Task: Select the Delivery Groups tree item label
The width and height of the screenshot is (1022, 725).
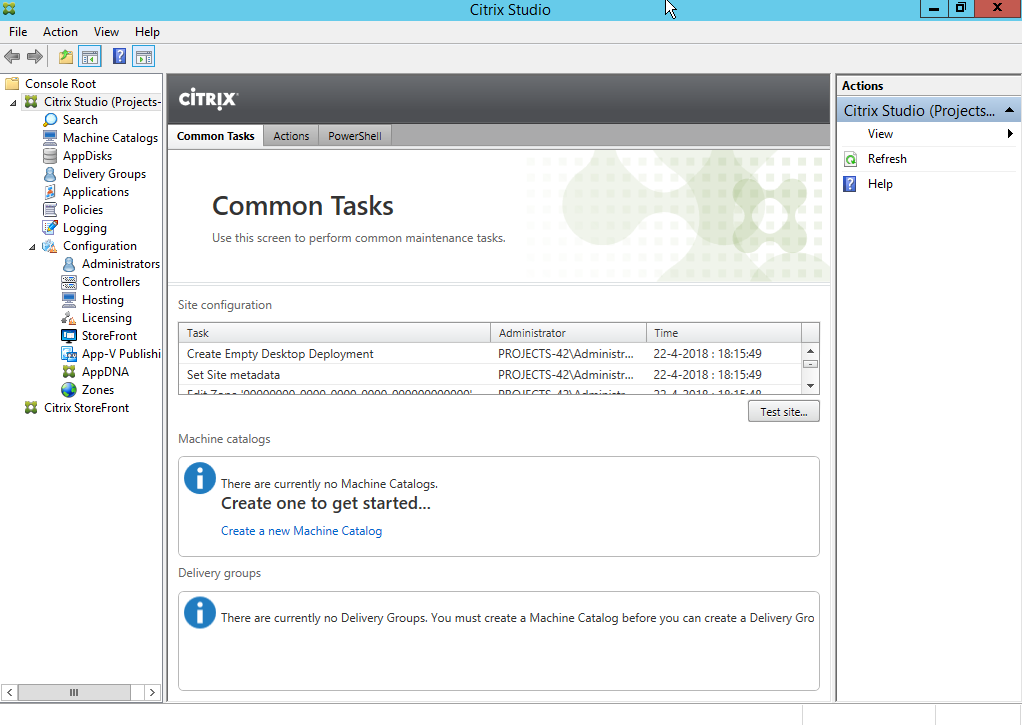Action: 104,174
